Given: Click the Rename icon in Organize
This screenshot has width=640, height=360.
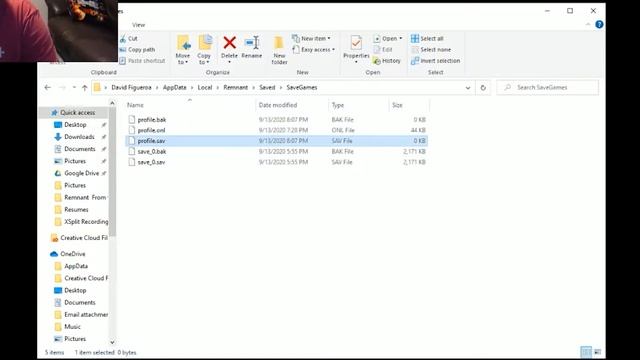Looking at the screenshot, I should click(x=252, y=43).
